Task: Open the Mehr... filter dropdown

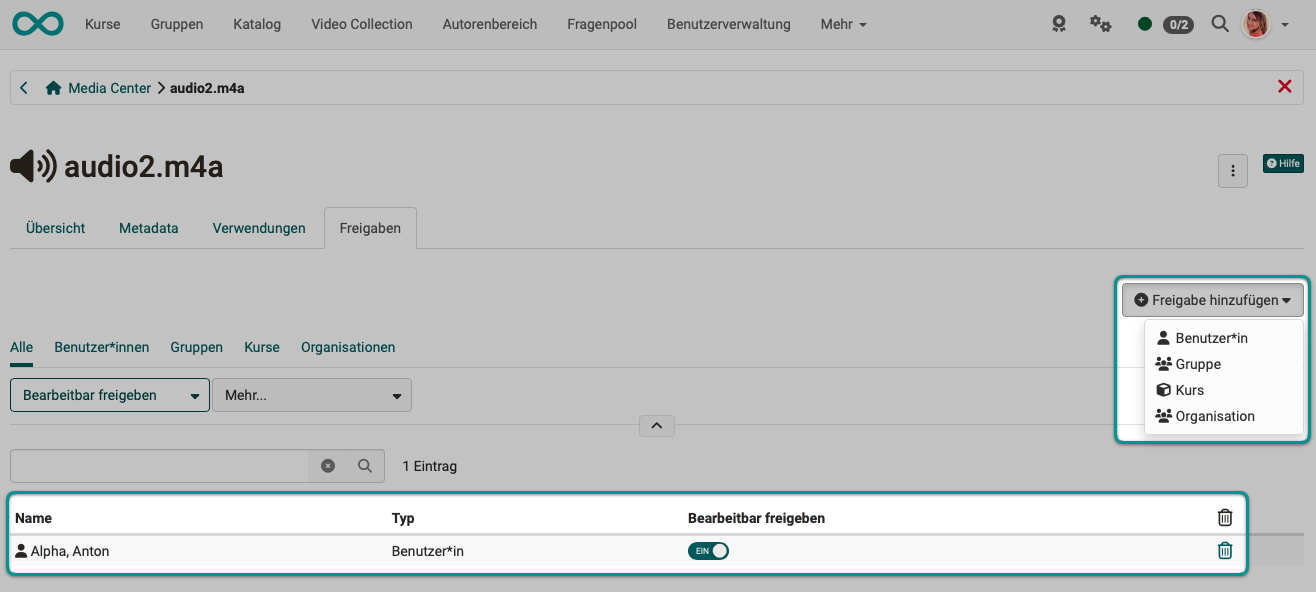Action: 312,396
